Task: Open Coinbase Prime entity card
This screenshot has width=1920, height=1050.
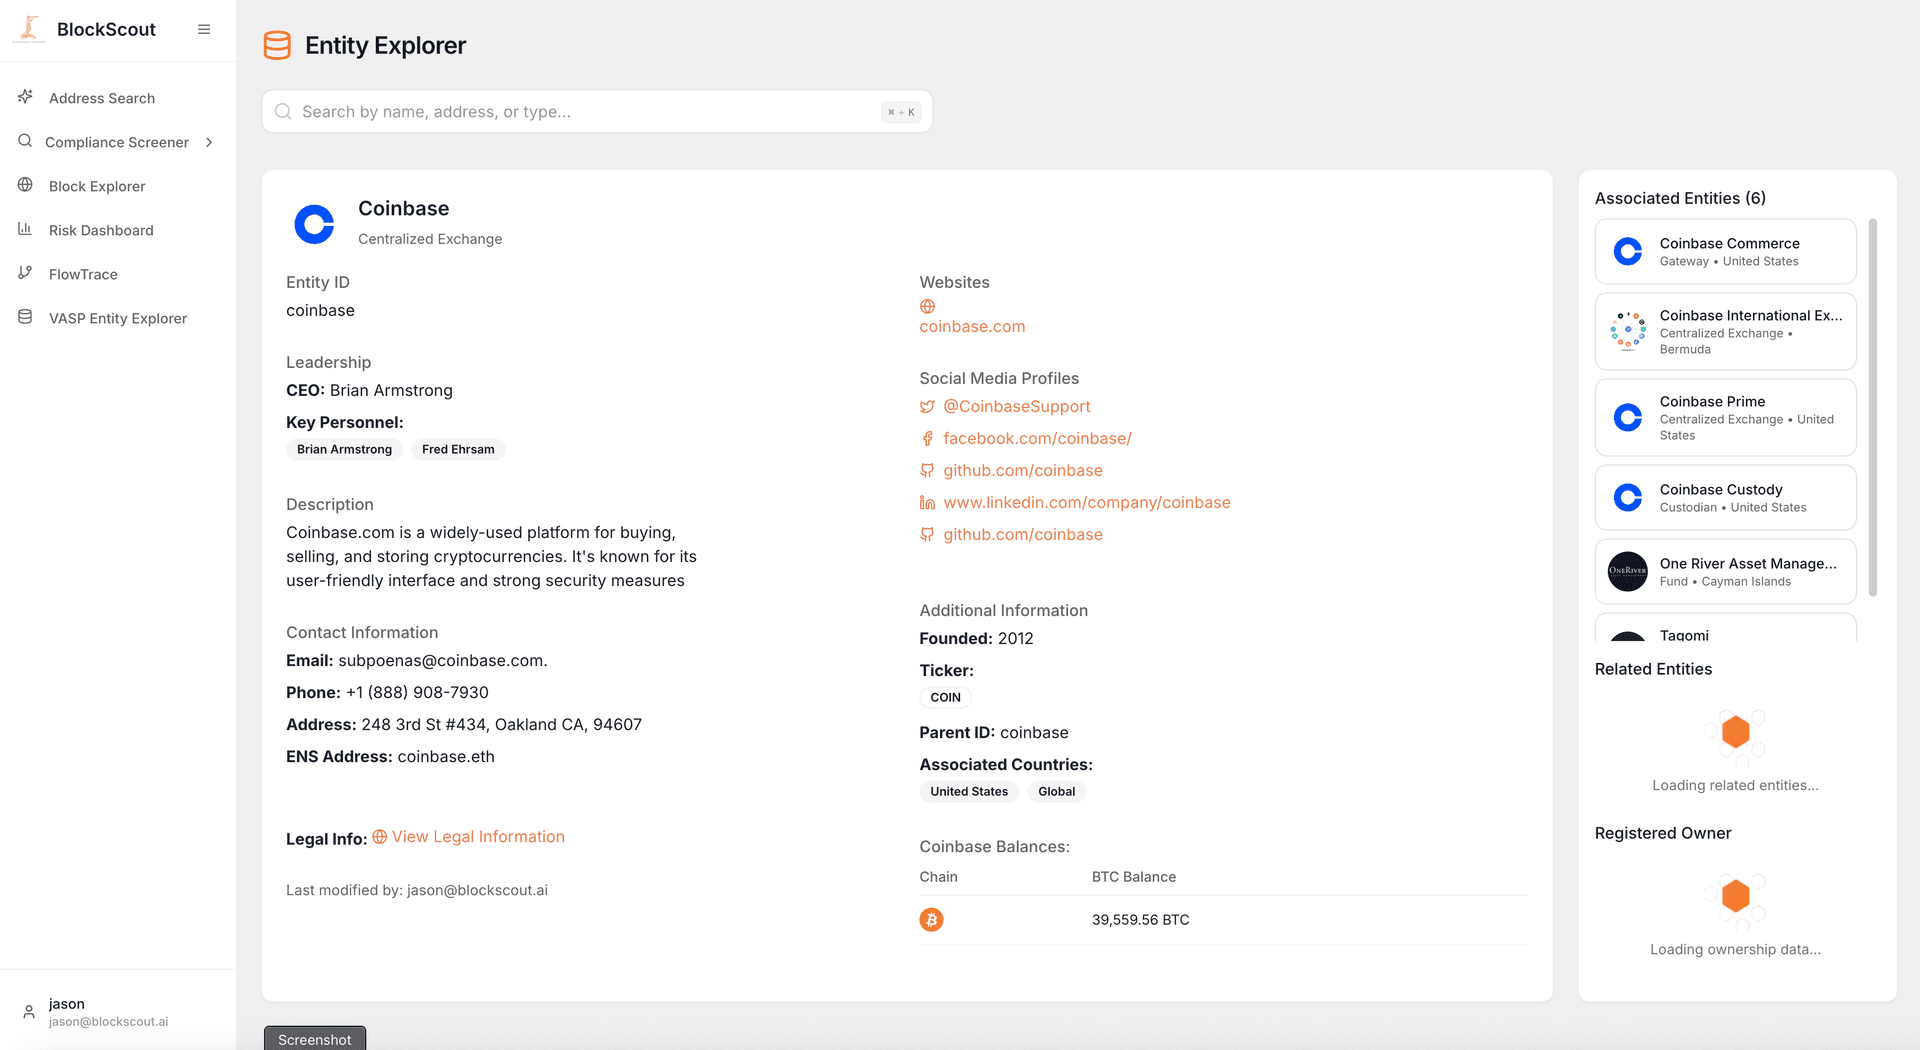Action: click(1724, 417)
